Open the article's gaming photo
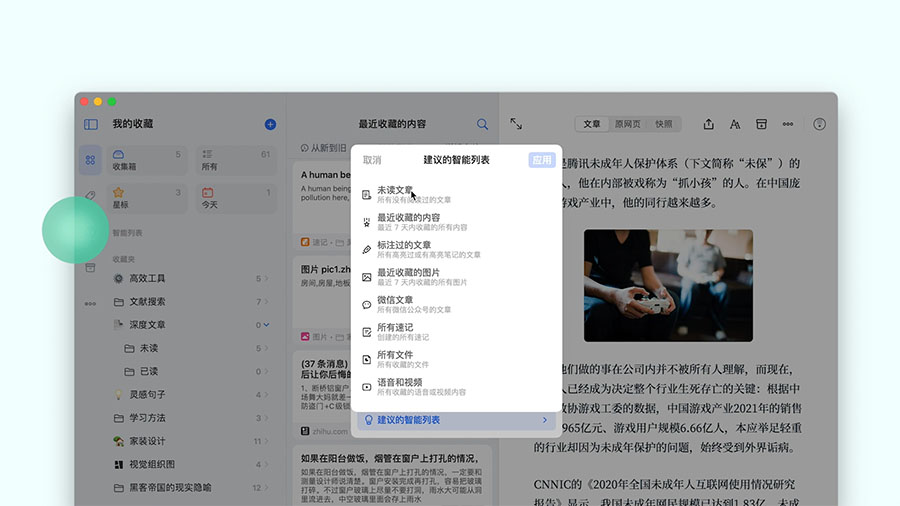This screenshot has width=900, height=506. click(668, 286)
